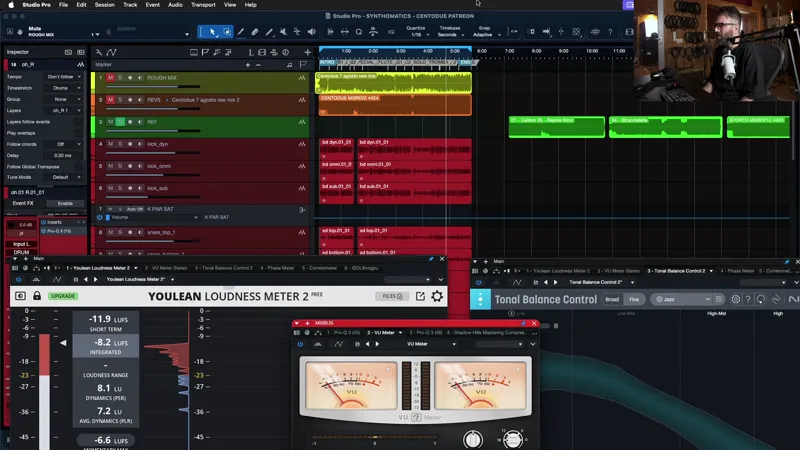Open Youlean Loudness Meter settings gear
The height and width of the screenshot is (450, 800).
pyautogui.click(x=437, y=296)
